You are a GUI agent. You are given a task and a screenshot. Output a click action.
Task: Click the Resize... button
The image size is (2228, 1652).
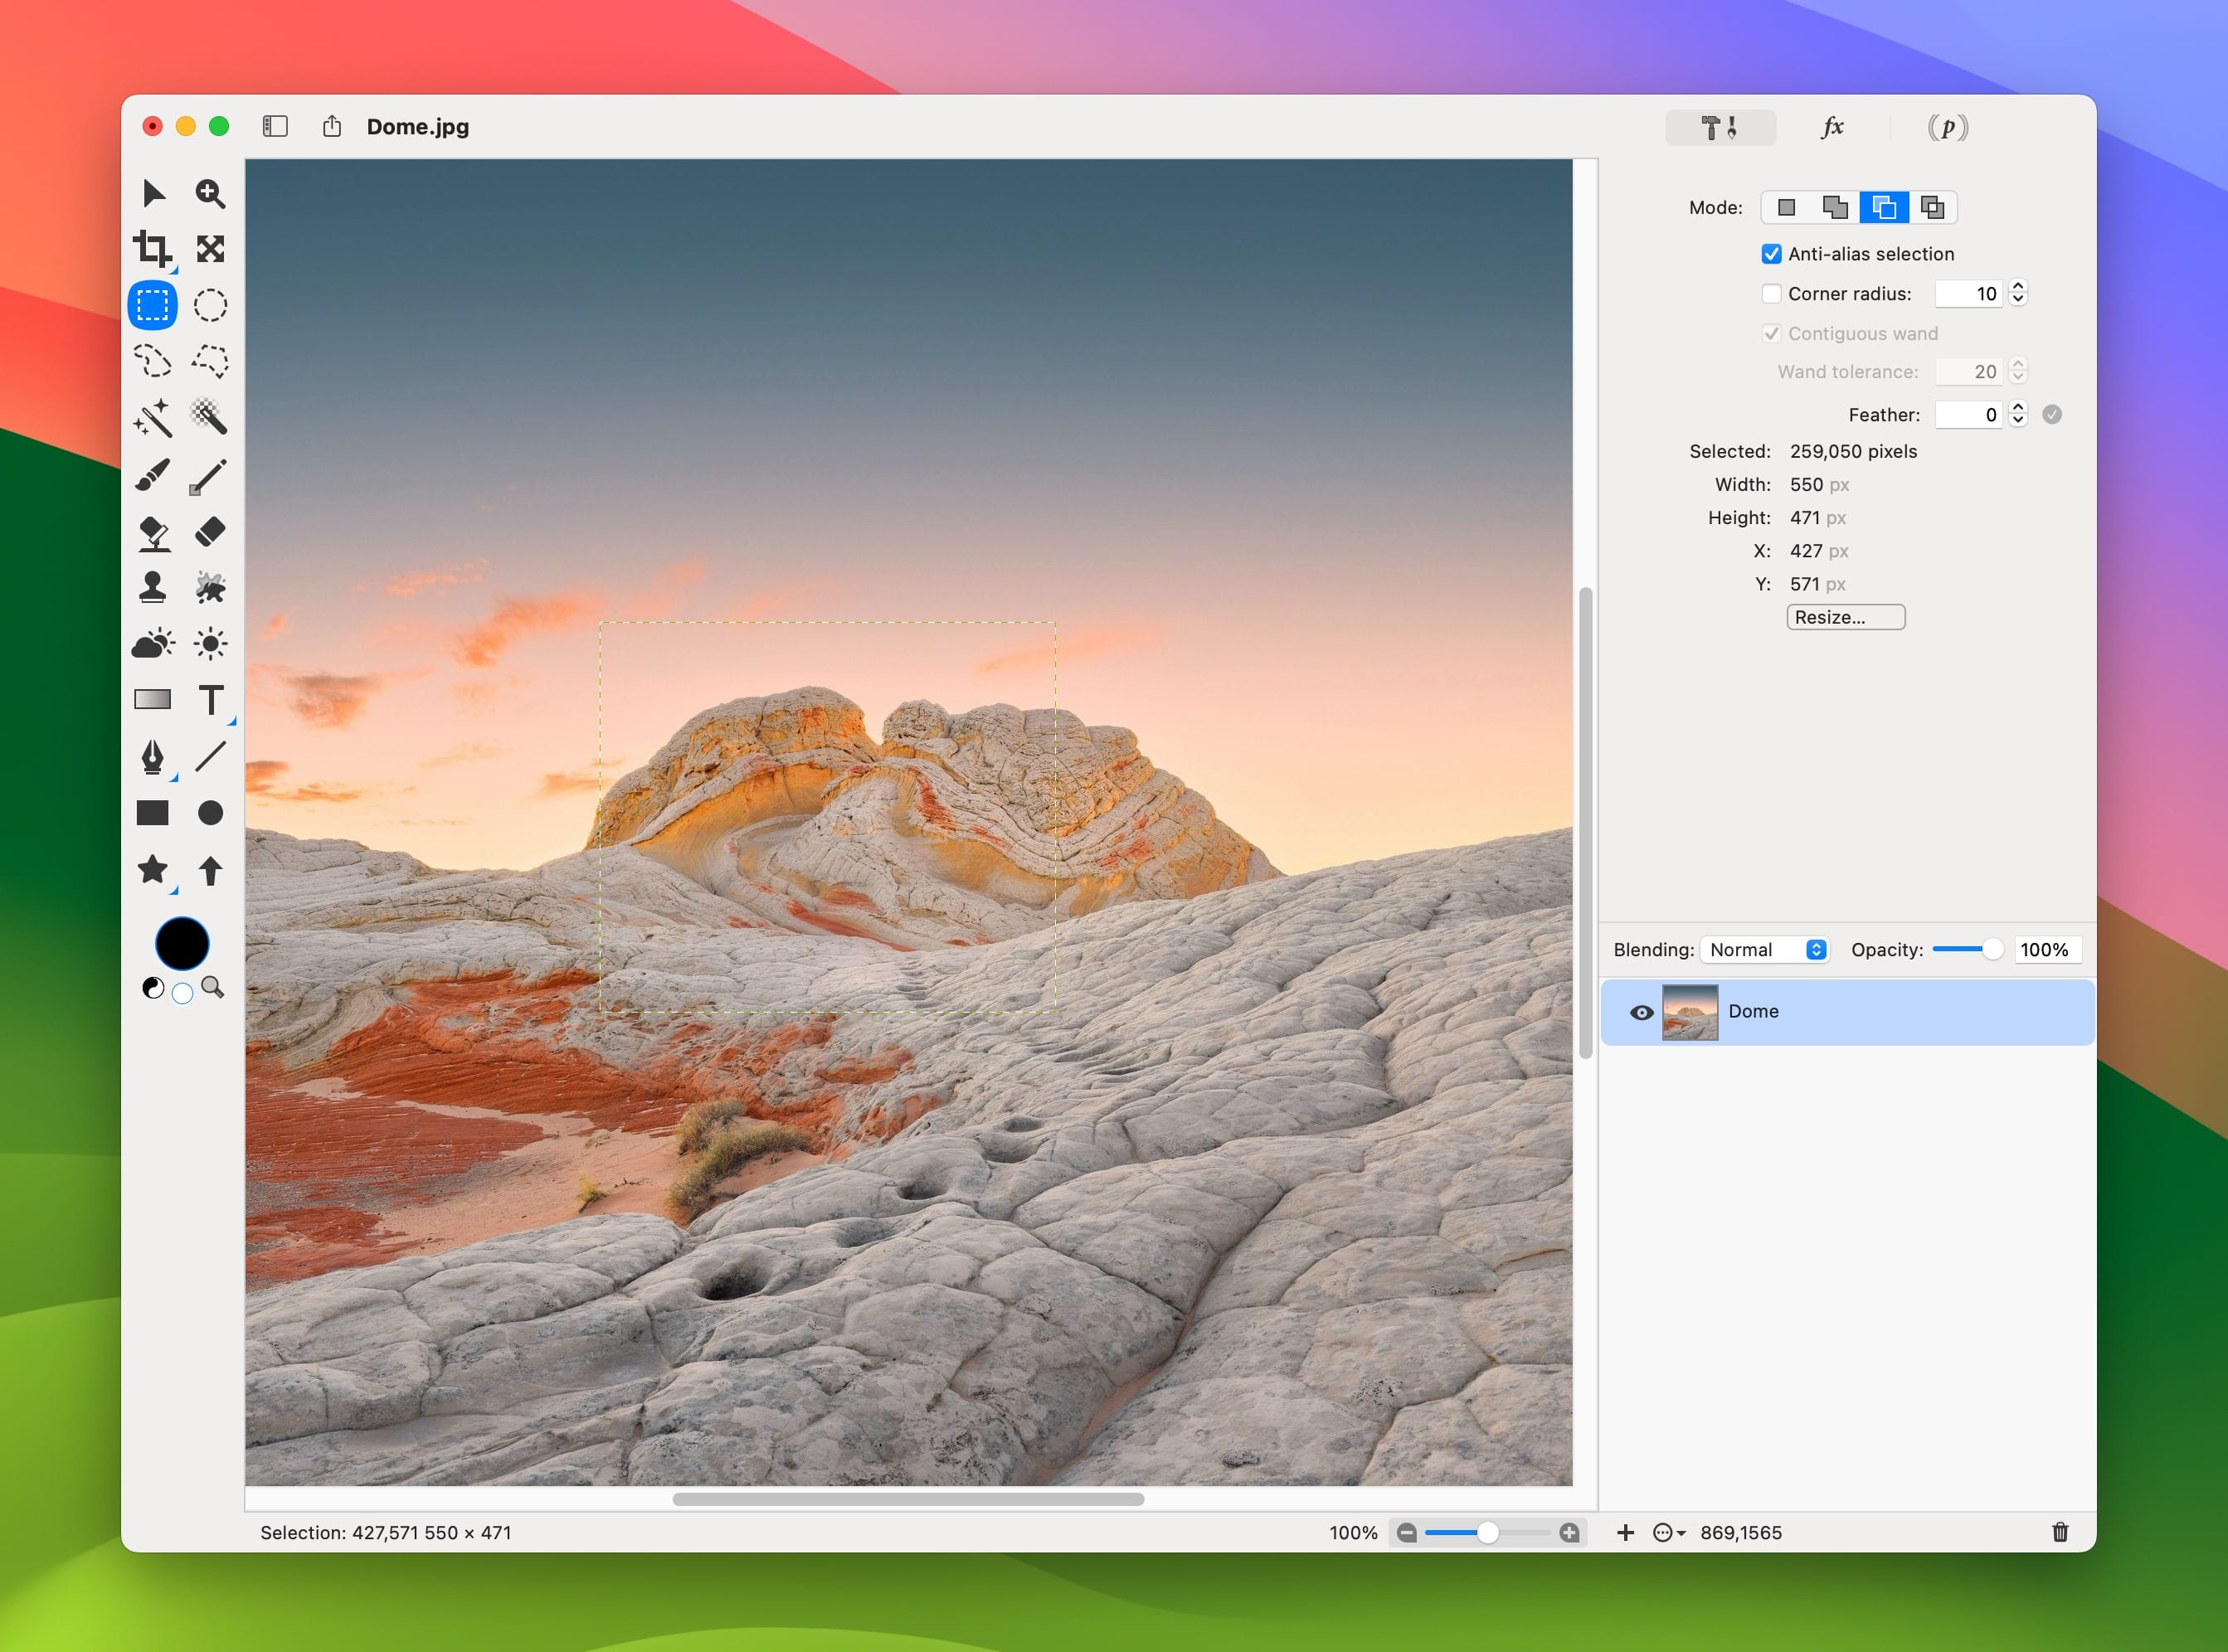pyautogui.click(x=1845, y=617)
